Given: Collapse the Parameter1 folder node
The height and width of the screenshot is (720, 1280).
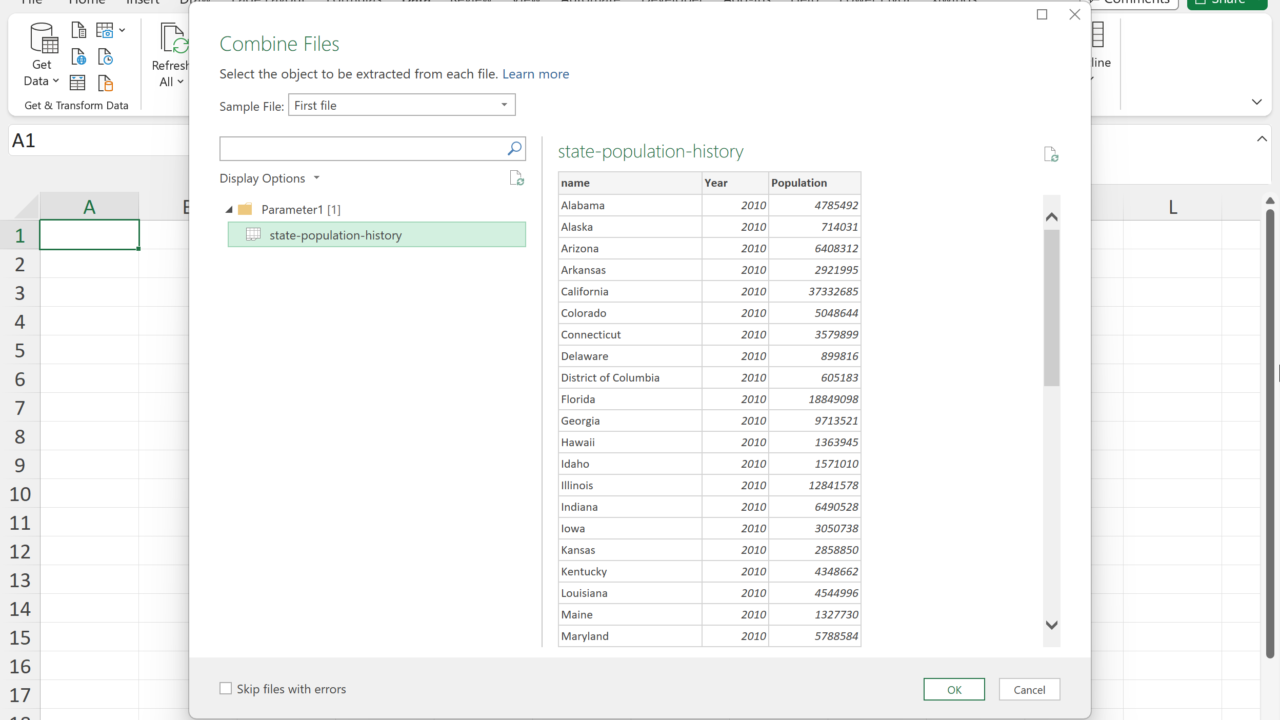Looking at the screenshot, I should (x=229, y=210).
